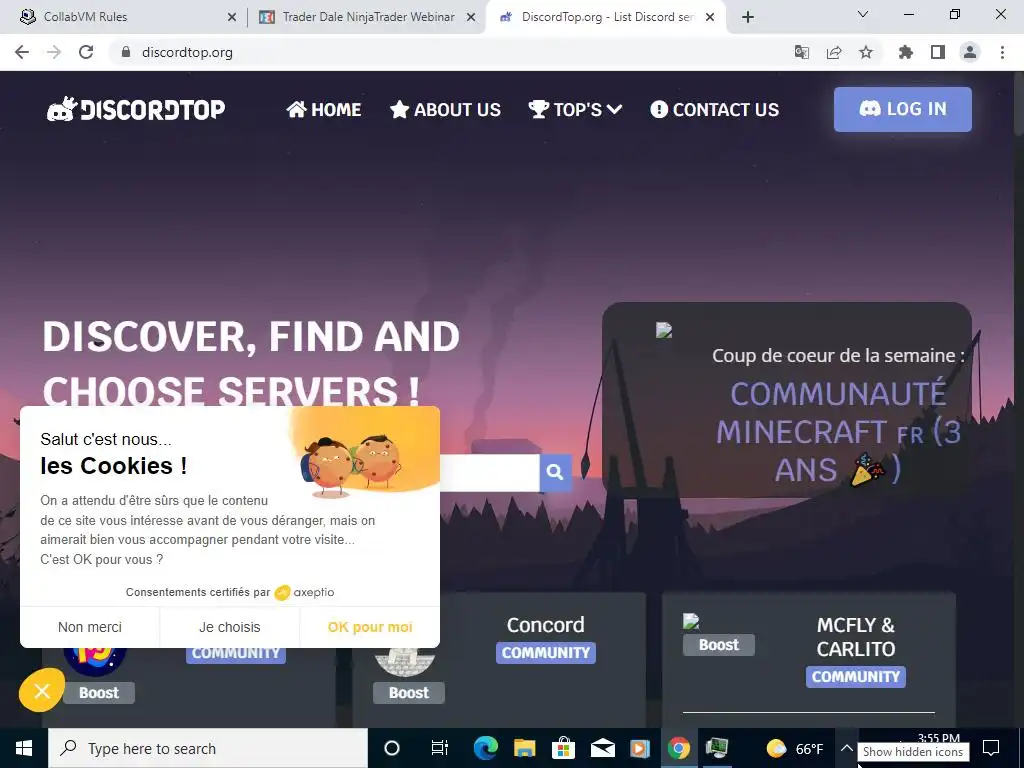Click Boost badge on MCFLY & CARLITO card
1024x768 pixels.
coord(719,645)
